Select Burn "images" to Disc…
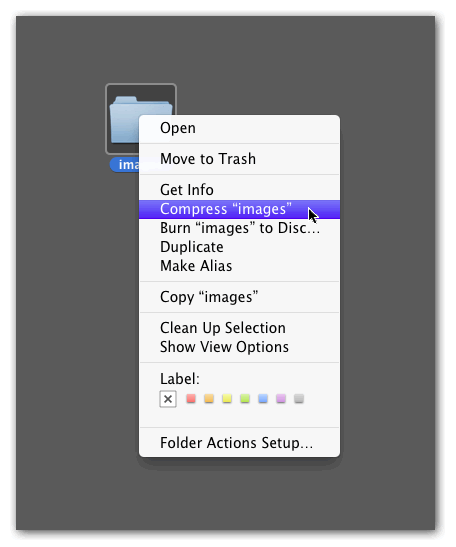The width and height of the screenshot is (456, 547). (239, 228)
